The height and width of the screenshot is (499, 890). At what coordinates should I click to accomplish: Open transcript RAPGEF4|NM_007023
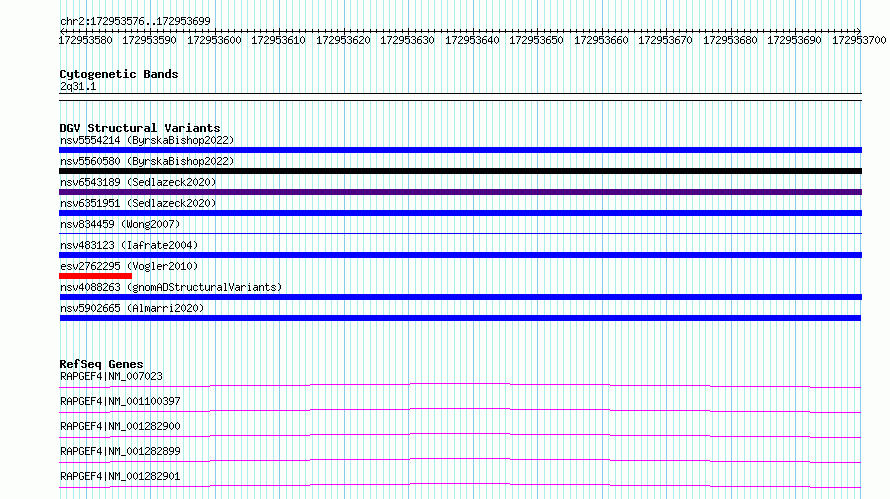coord(111,376)
